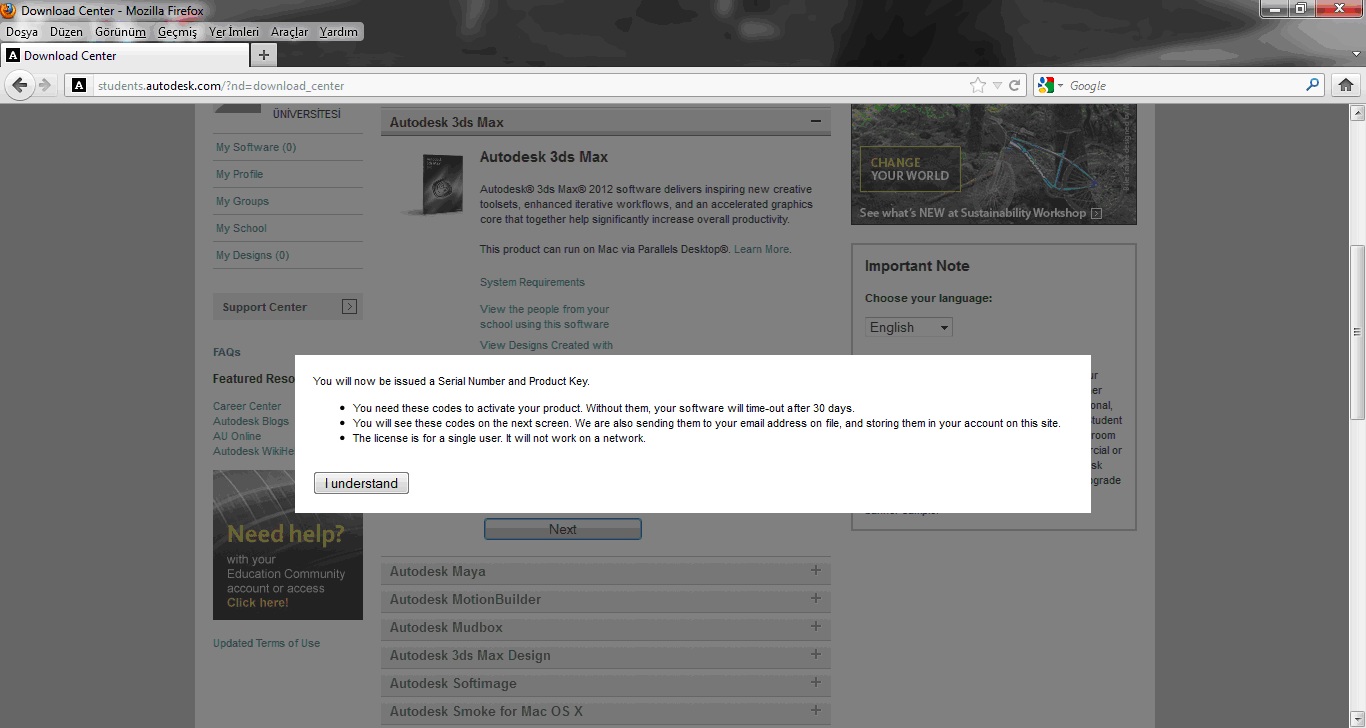The width and height of the screenshot is (1366, 728).
Task: Collapse the Autodesk 3ds Max section
Action: pos(815,122)
